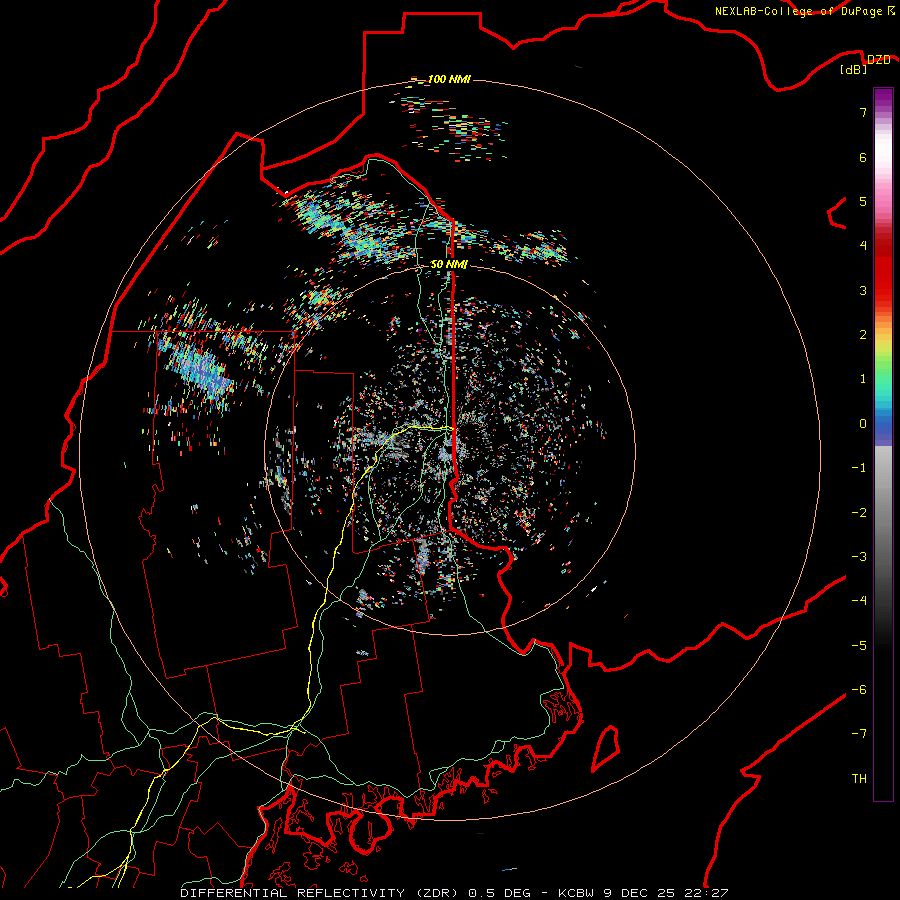Screen dimensions: 900x900
Task: Click the 6 value on the color scale
Action: pos(863,157)
